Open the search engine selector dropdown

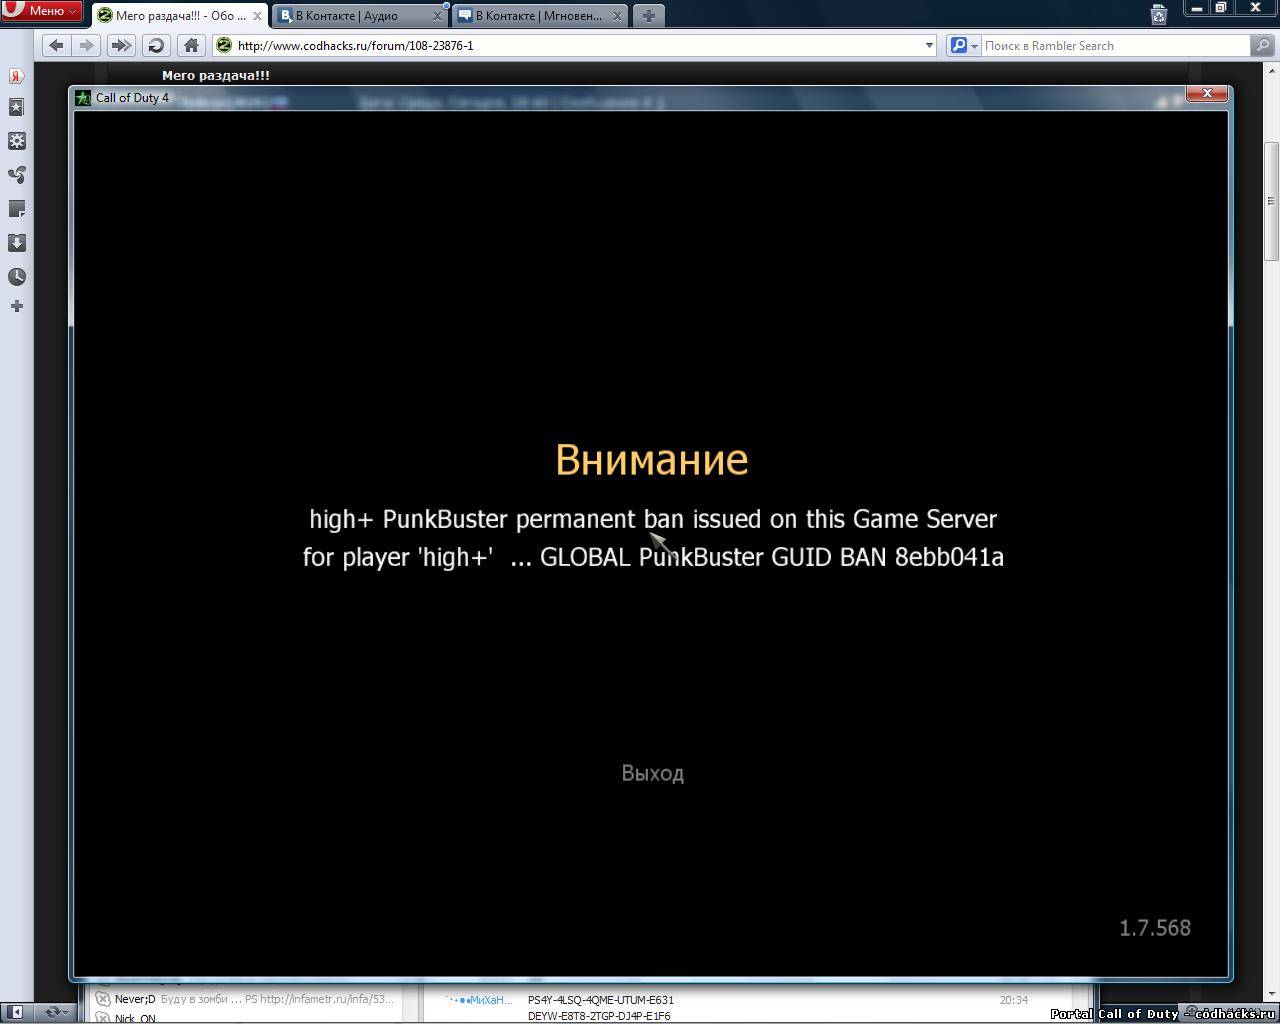click(963, 45)
